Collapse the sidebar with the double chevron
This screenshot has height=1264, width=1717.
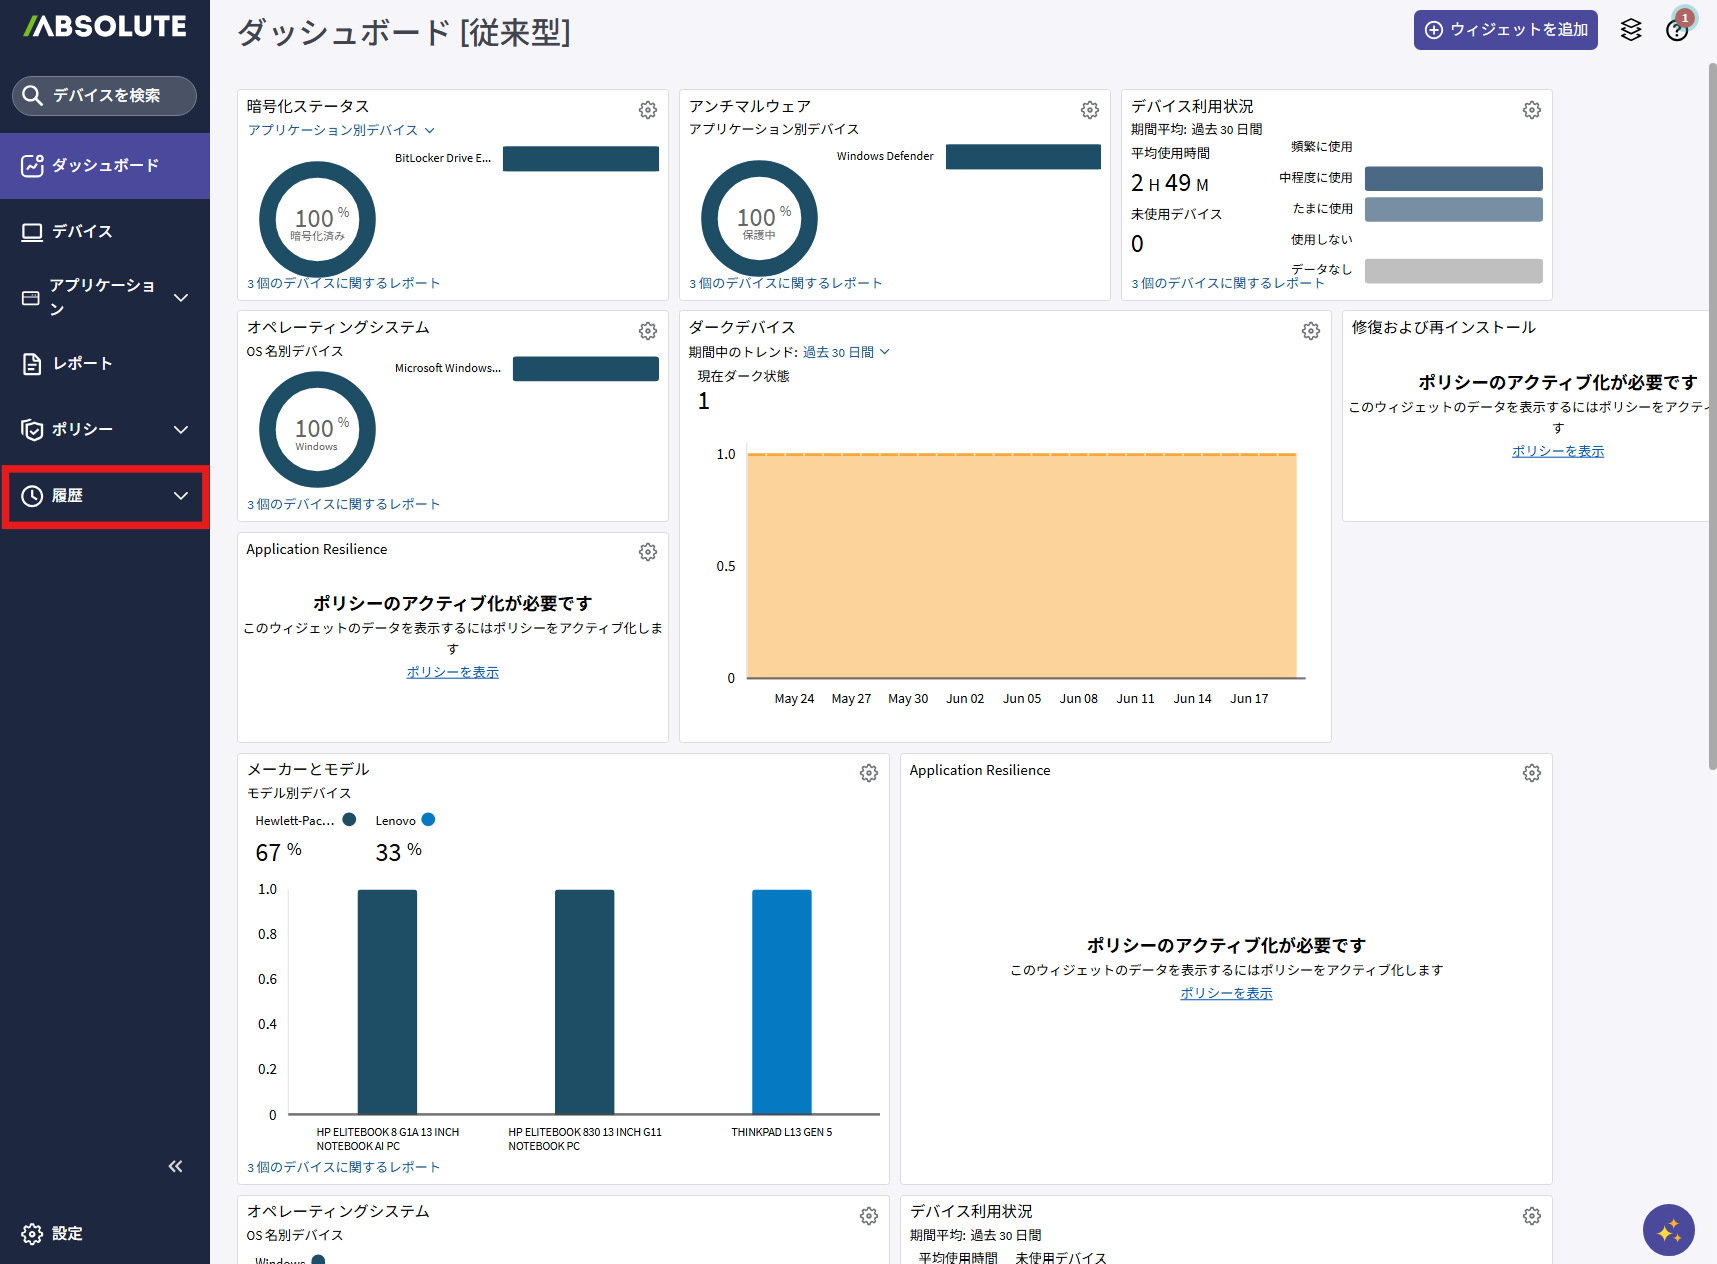coord(176,1166)
